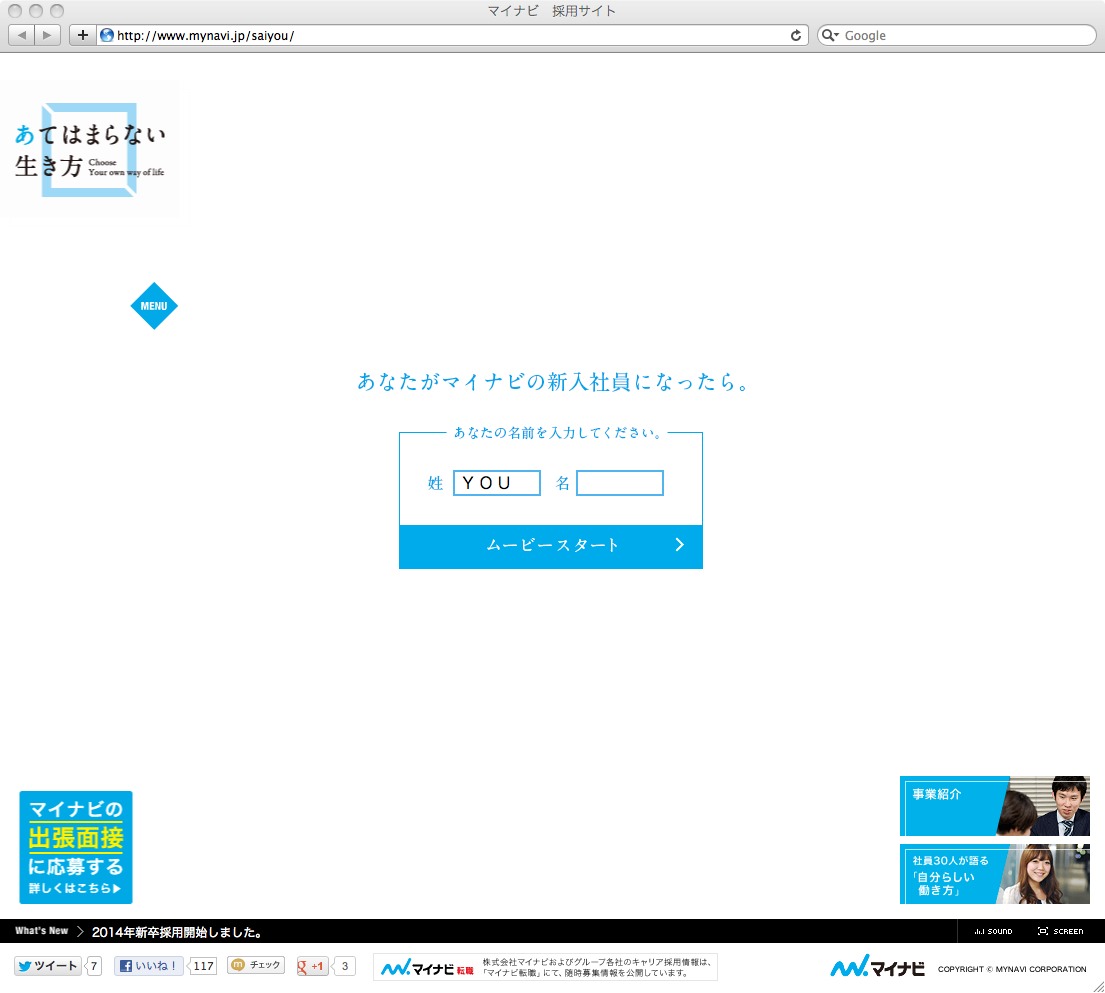Screen dimensions: 1105x993
Task: Like with Facebook いいね！ button
Action: [x=149, y=966]
